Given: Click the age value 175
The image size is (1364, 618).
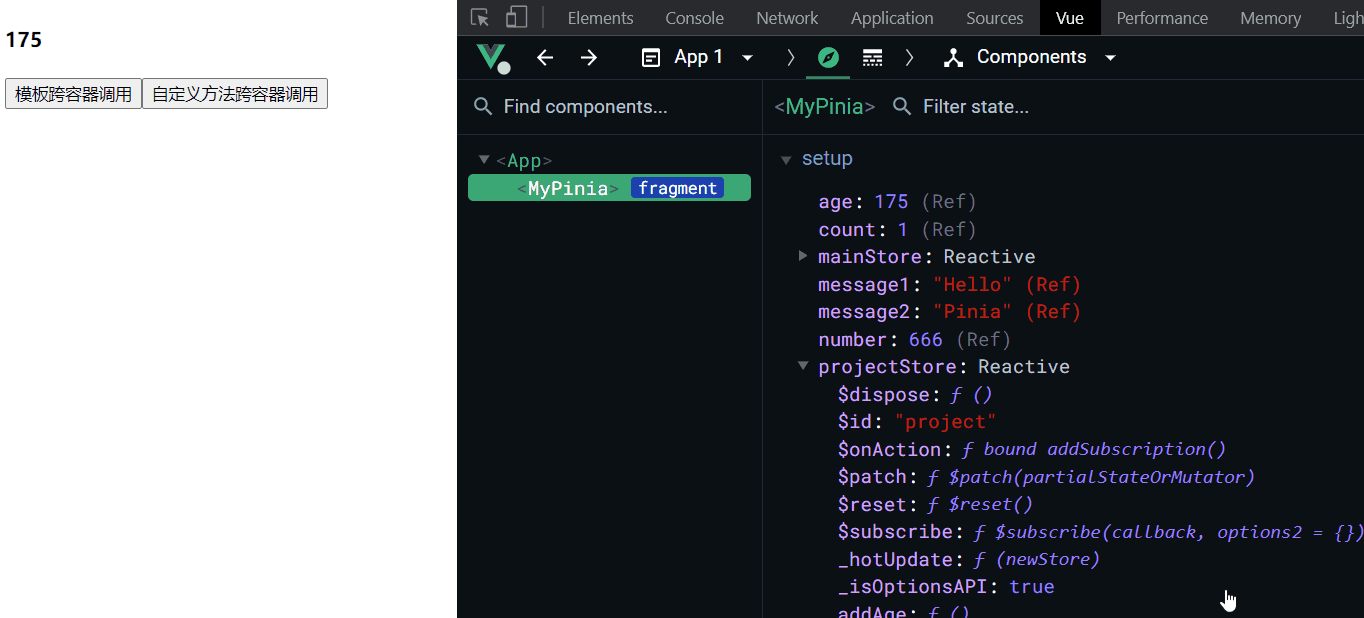Looking at the screenshot, I should click(891, 202).
